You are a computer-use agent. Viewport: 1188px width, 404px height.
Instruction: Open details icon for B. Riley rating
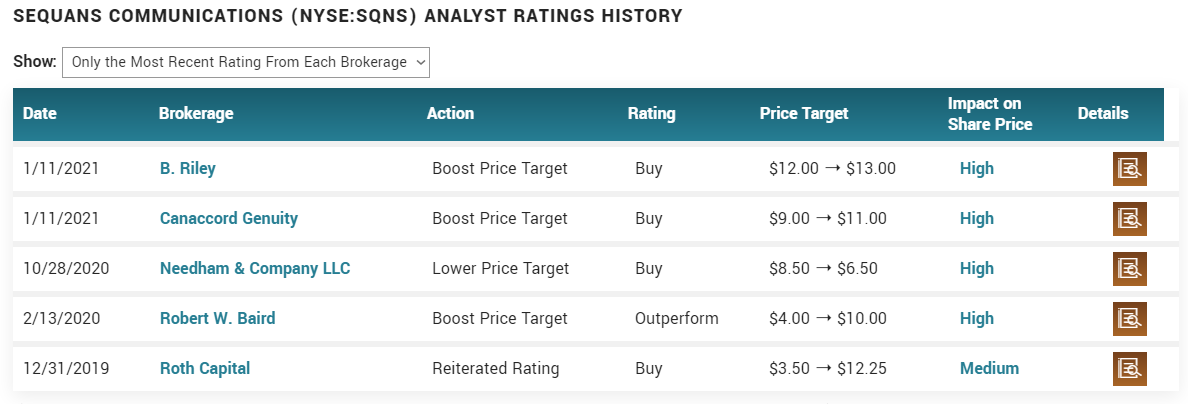click(1129, 169)
